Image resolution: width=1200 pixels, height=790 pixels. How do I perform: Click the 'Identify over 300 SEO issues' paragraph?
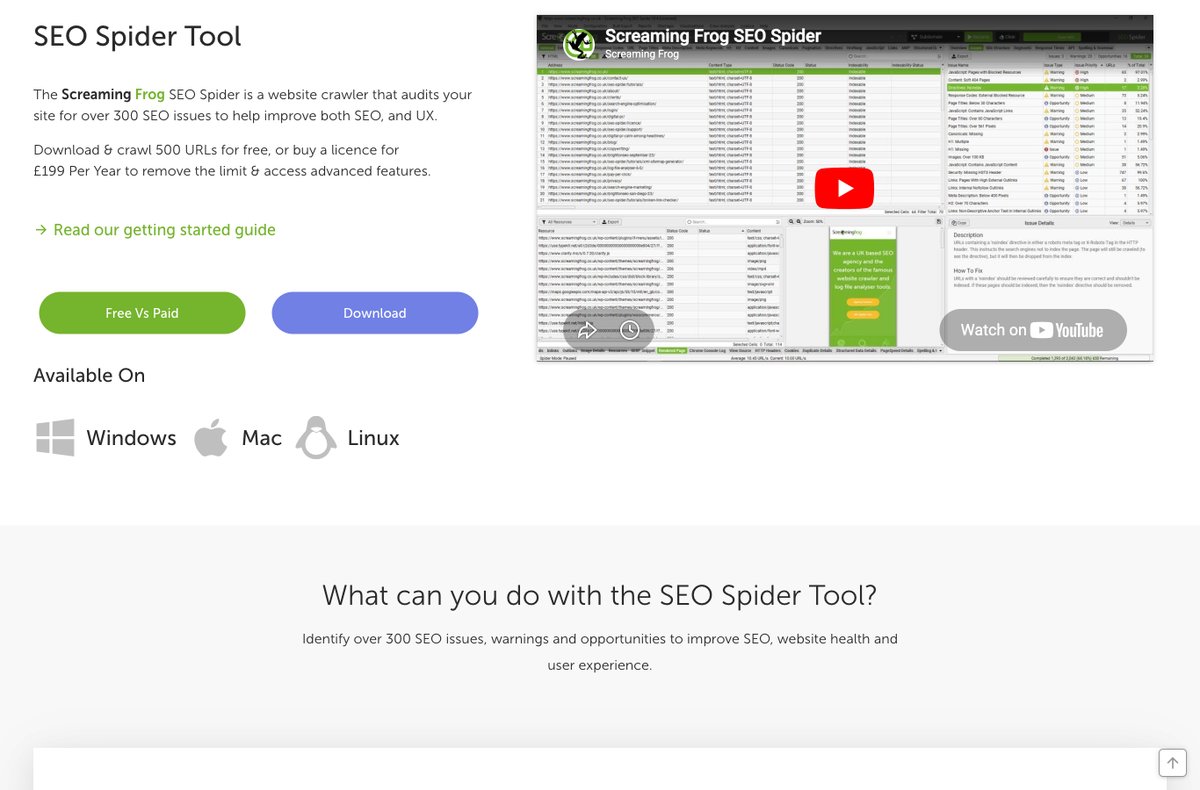pyautogui.click(x=599, y=651)
